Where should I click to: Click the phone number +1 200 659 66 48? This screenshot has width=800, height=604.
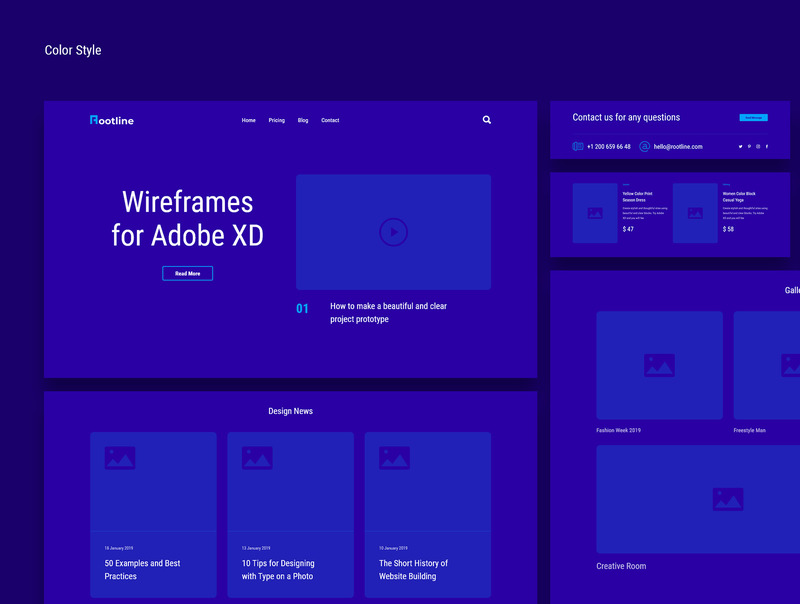(x=609, y=146)
